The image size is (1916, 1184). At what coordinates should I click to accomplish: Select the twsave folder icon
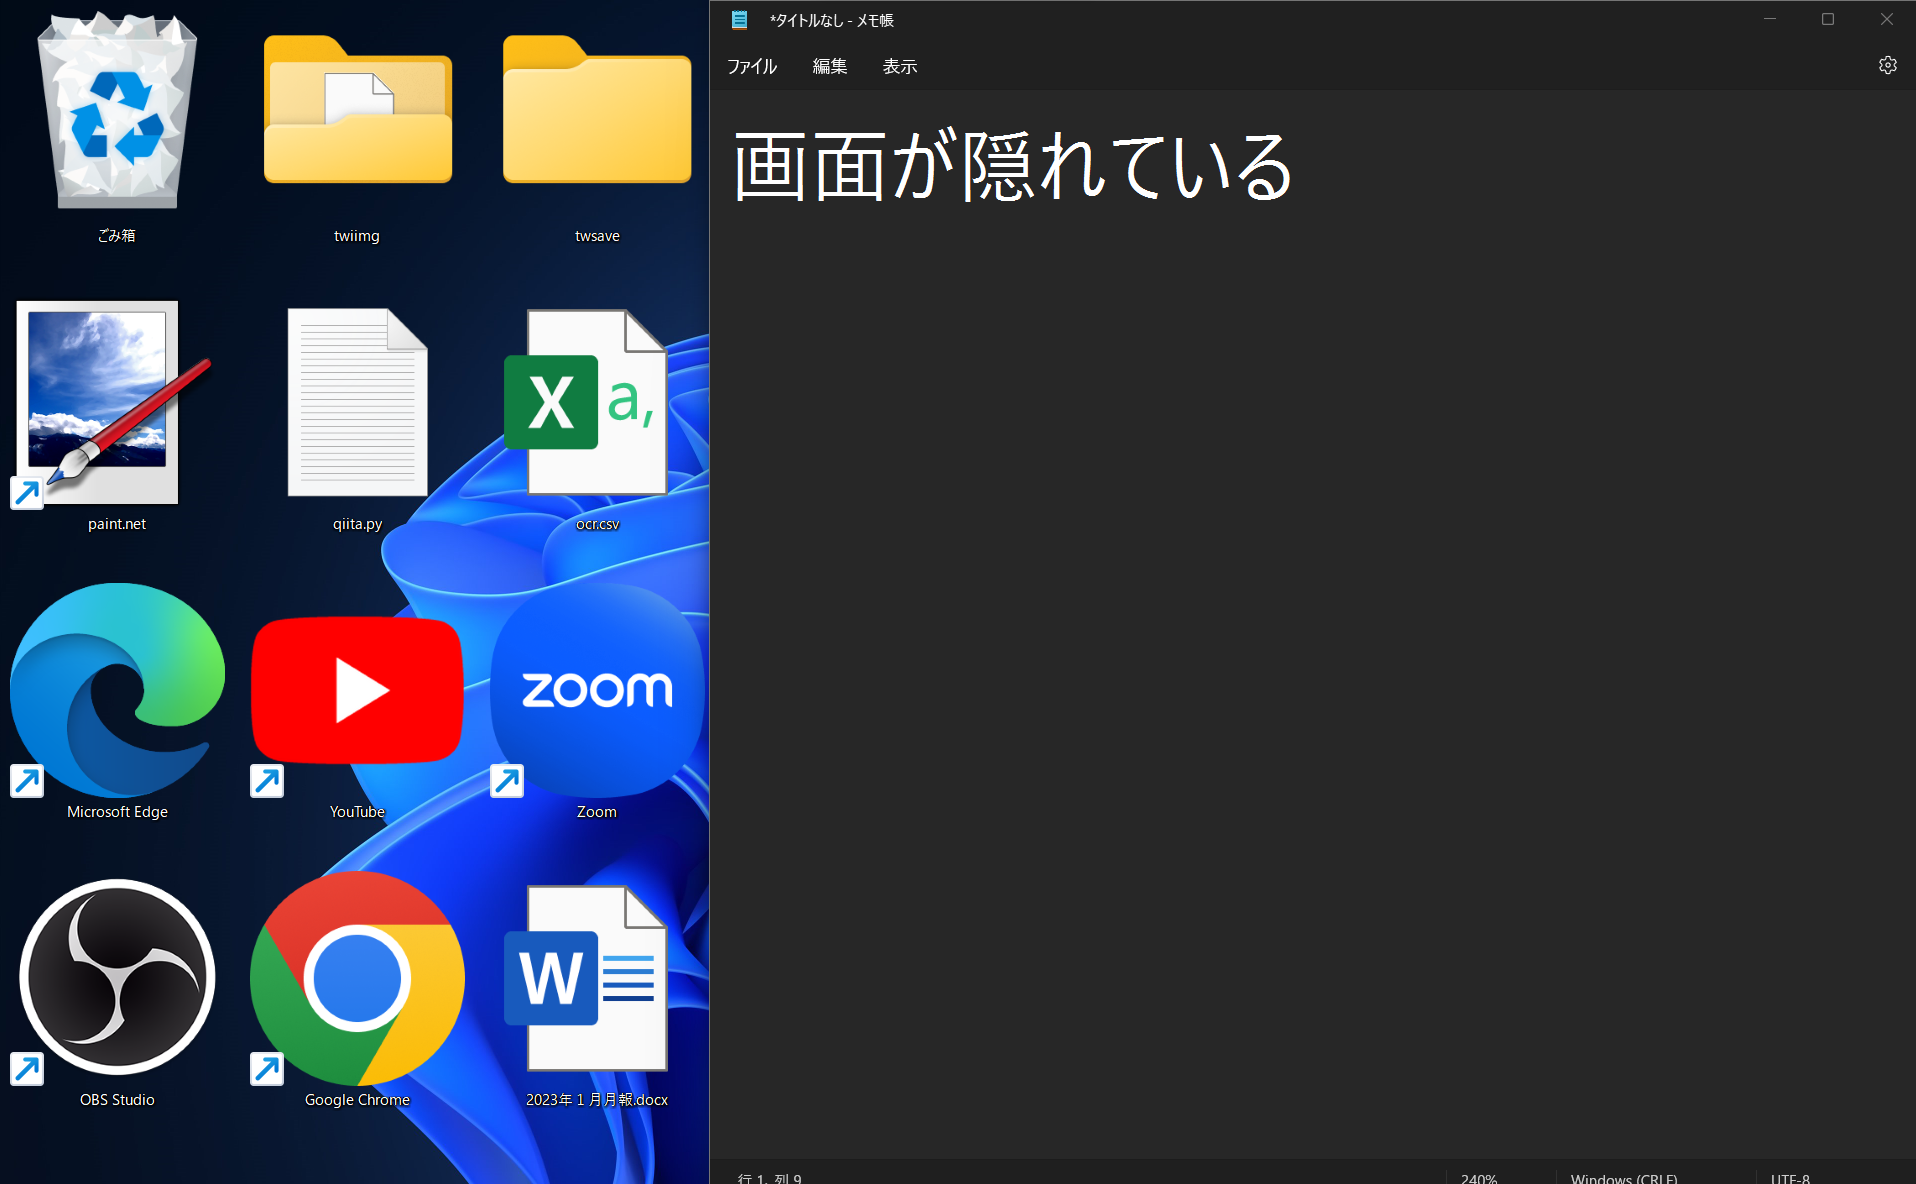point(597,110)
